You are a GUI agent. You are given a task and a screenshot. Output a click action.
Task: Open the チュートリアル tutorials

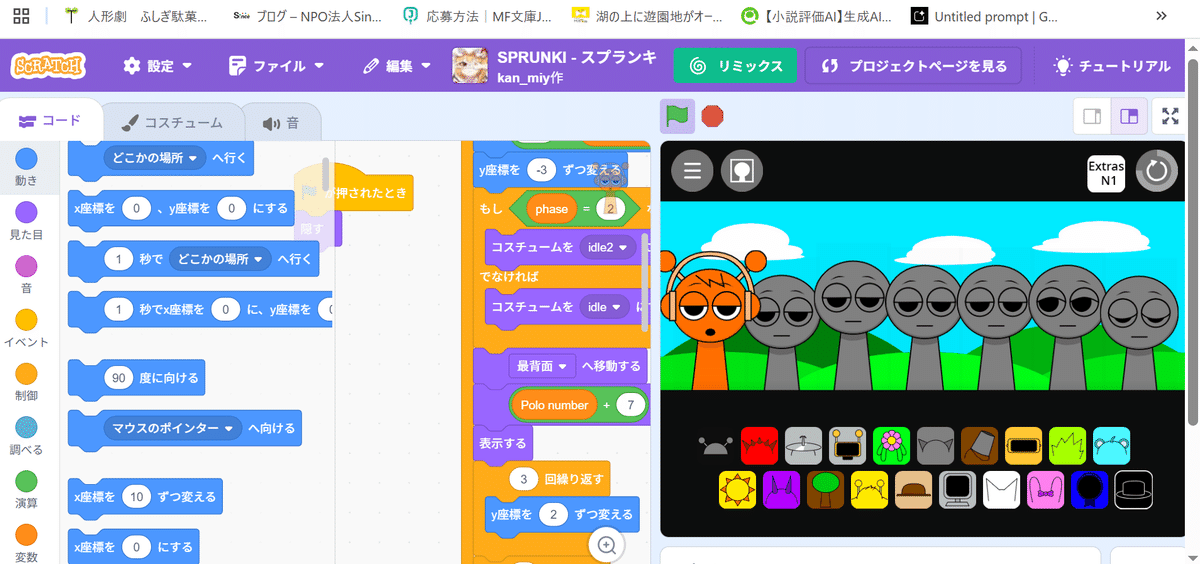click(x=1113, y=66)
